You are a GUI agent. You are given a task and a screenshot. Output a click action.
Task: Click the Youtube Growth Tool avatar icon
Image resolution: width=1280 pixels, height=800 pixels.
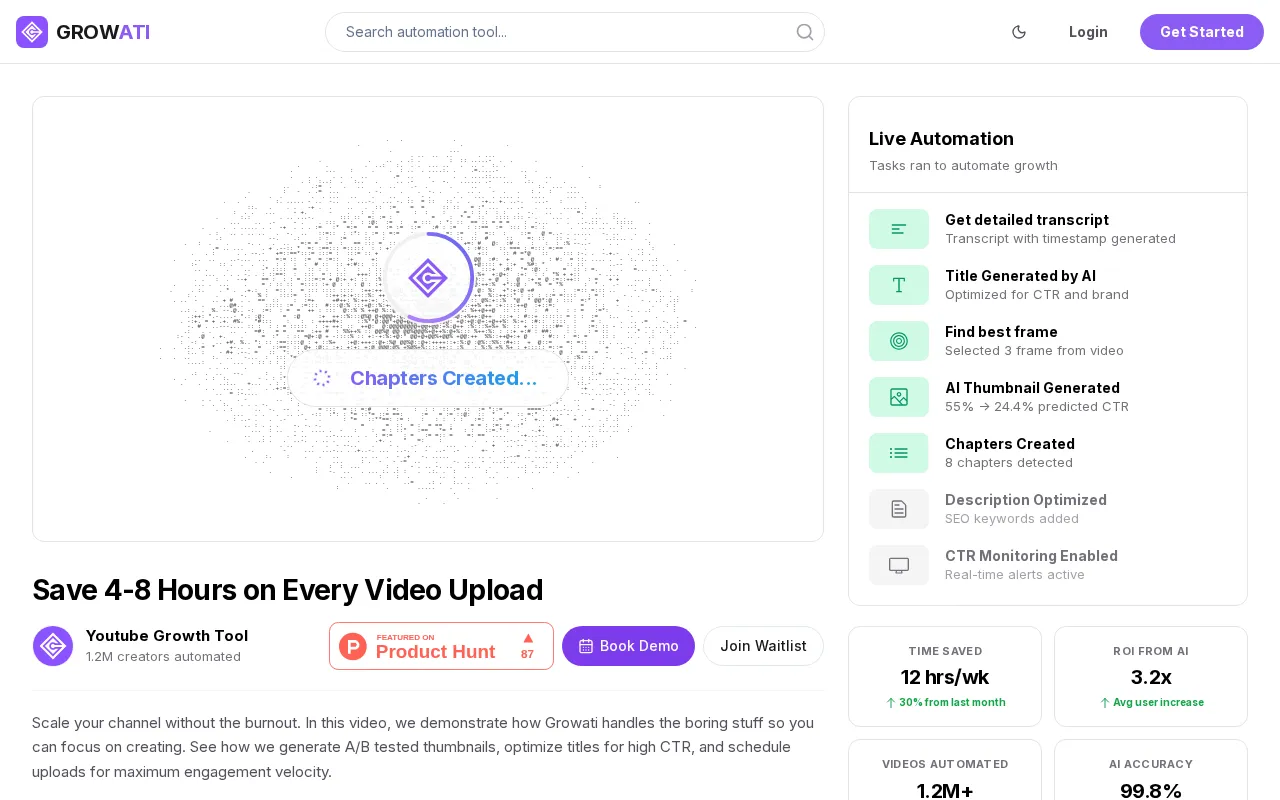tap(53, 646)
